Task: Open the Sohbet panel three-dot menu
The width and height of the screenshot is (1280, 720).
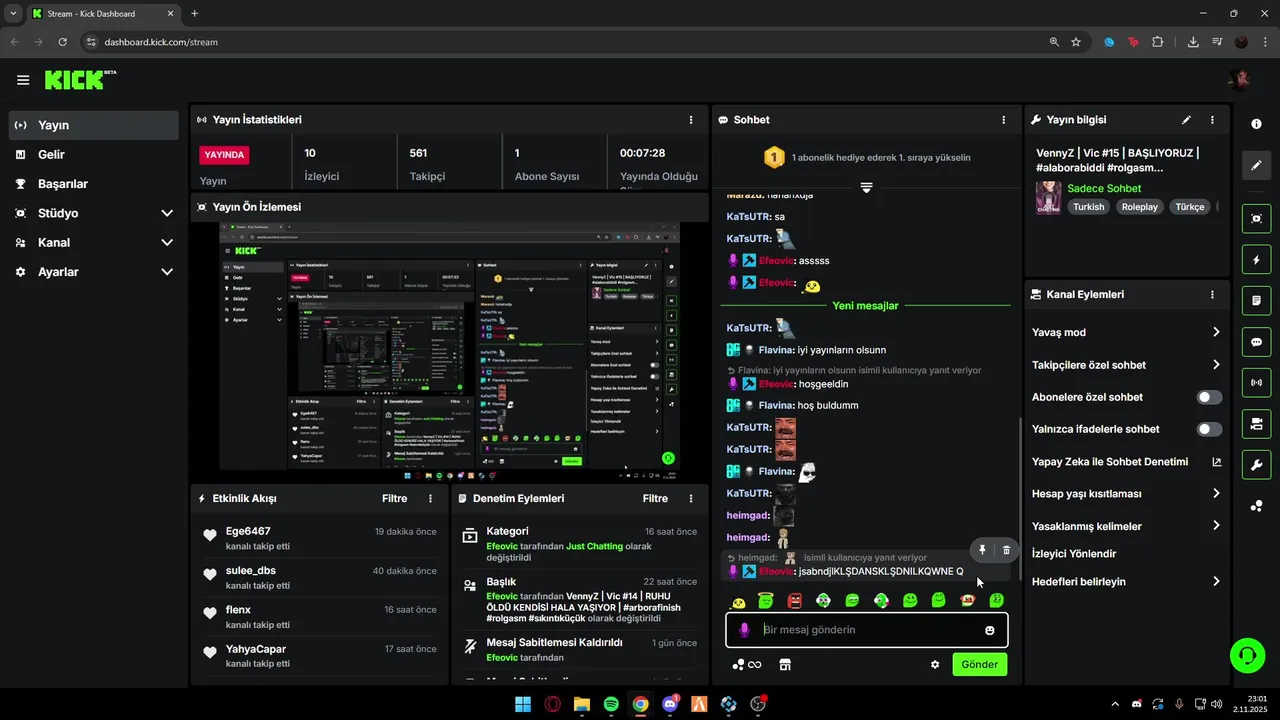Action: [1004, 119]
